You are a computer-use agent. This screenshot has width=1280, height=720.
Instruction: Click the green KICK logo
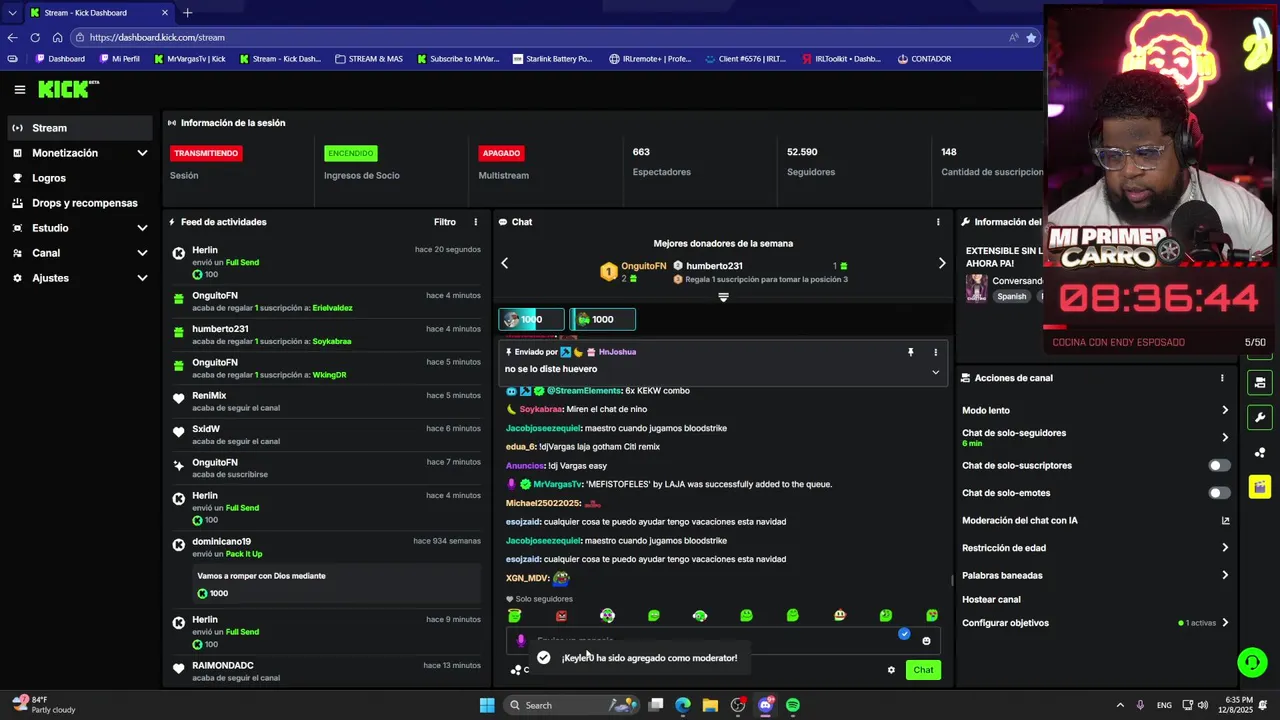68,89
